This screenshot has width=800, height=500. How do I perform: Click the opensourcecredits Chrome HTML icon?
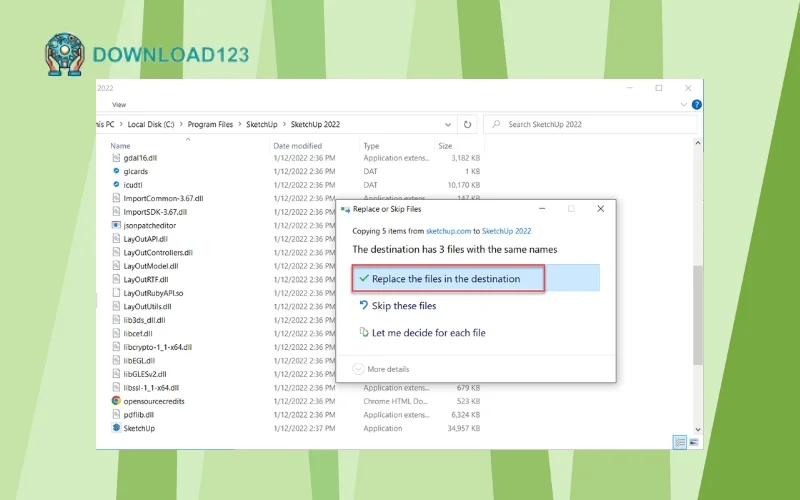point(116,401)
